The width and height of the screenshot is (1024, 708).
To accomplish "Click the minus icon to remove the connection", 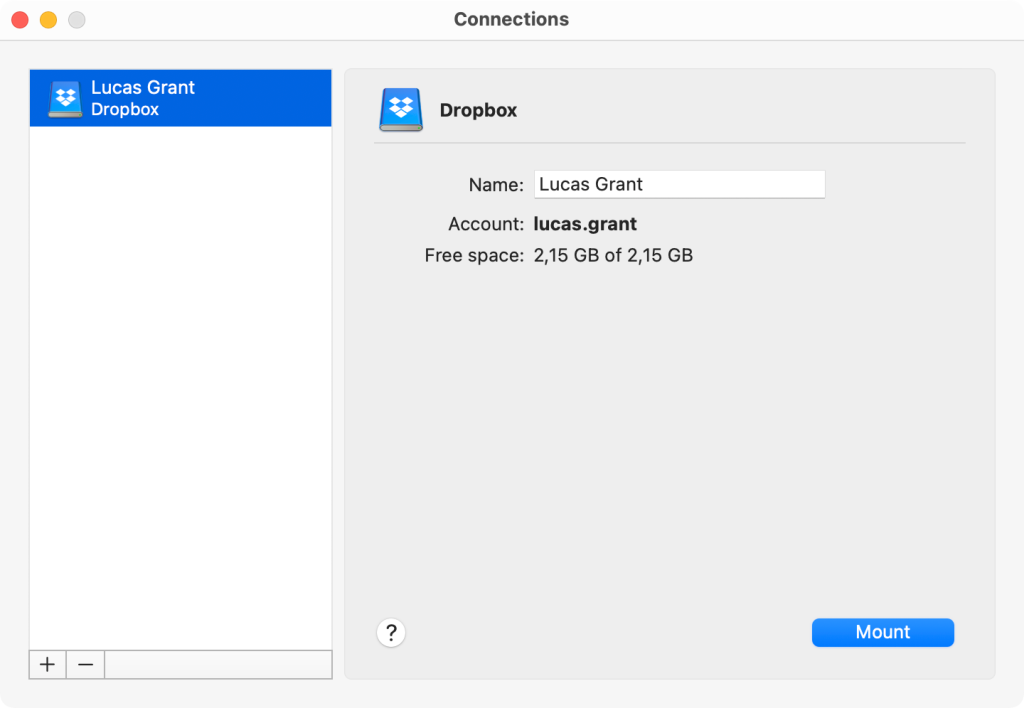I will click(x=84, y=664).
